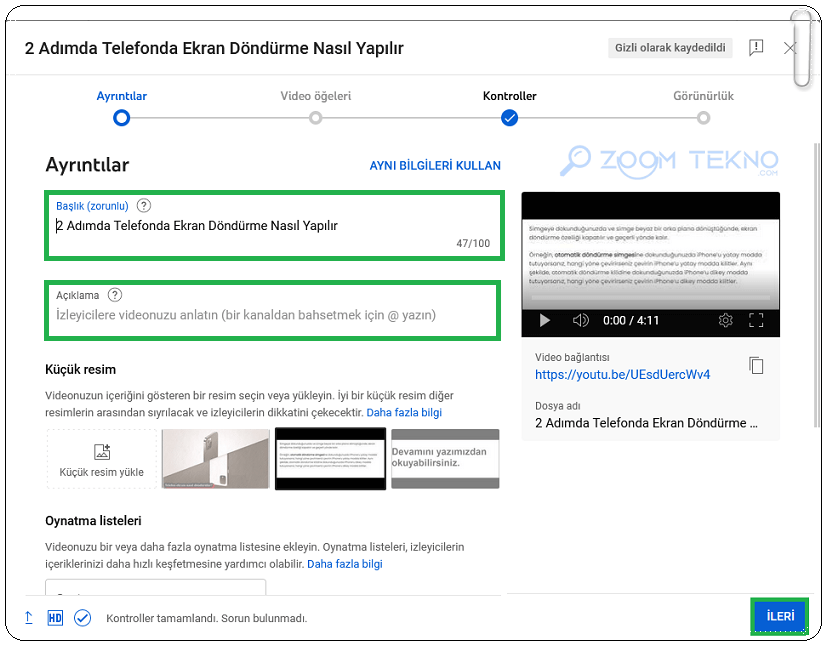The width and height of the screenshot is (827, 646).
Task: Open the youtu.be video link
Action: 622,374
